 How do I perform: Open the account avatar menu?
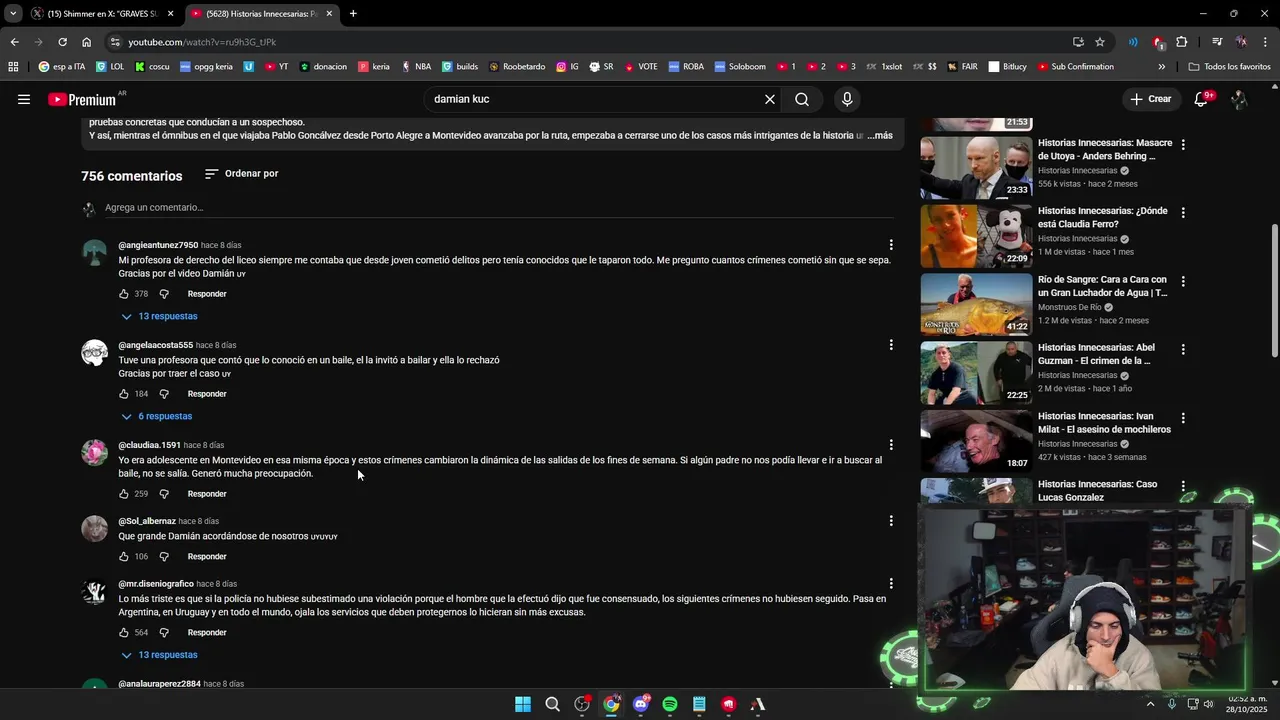(1239, 99)
